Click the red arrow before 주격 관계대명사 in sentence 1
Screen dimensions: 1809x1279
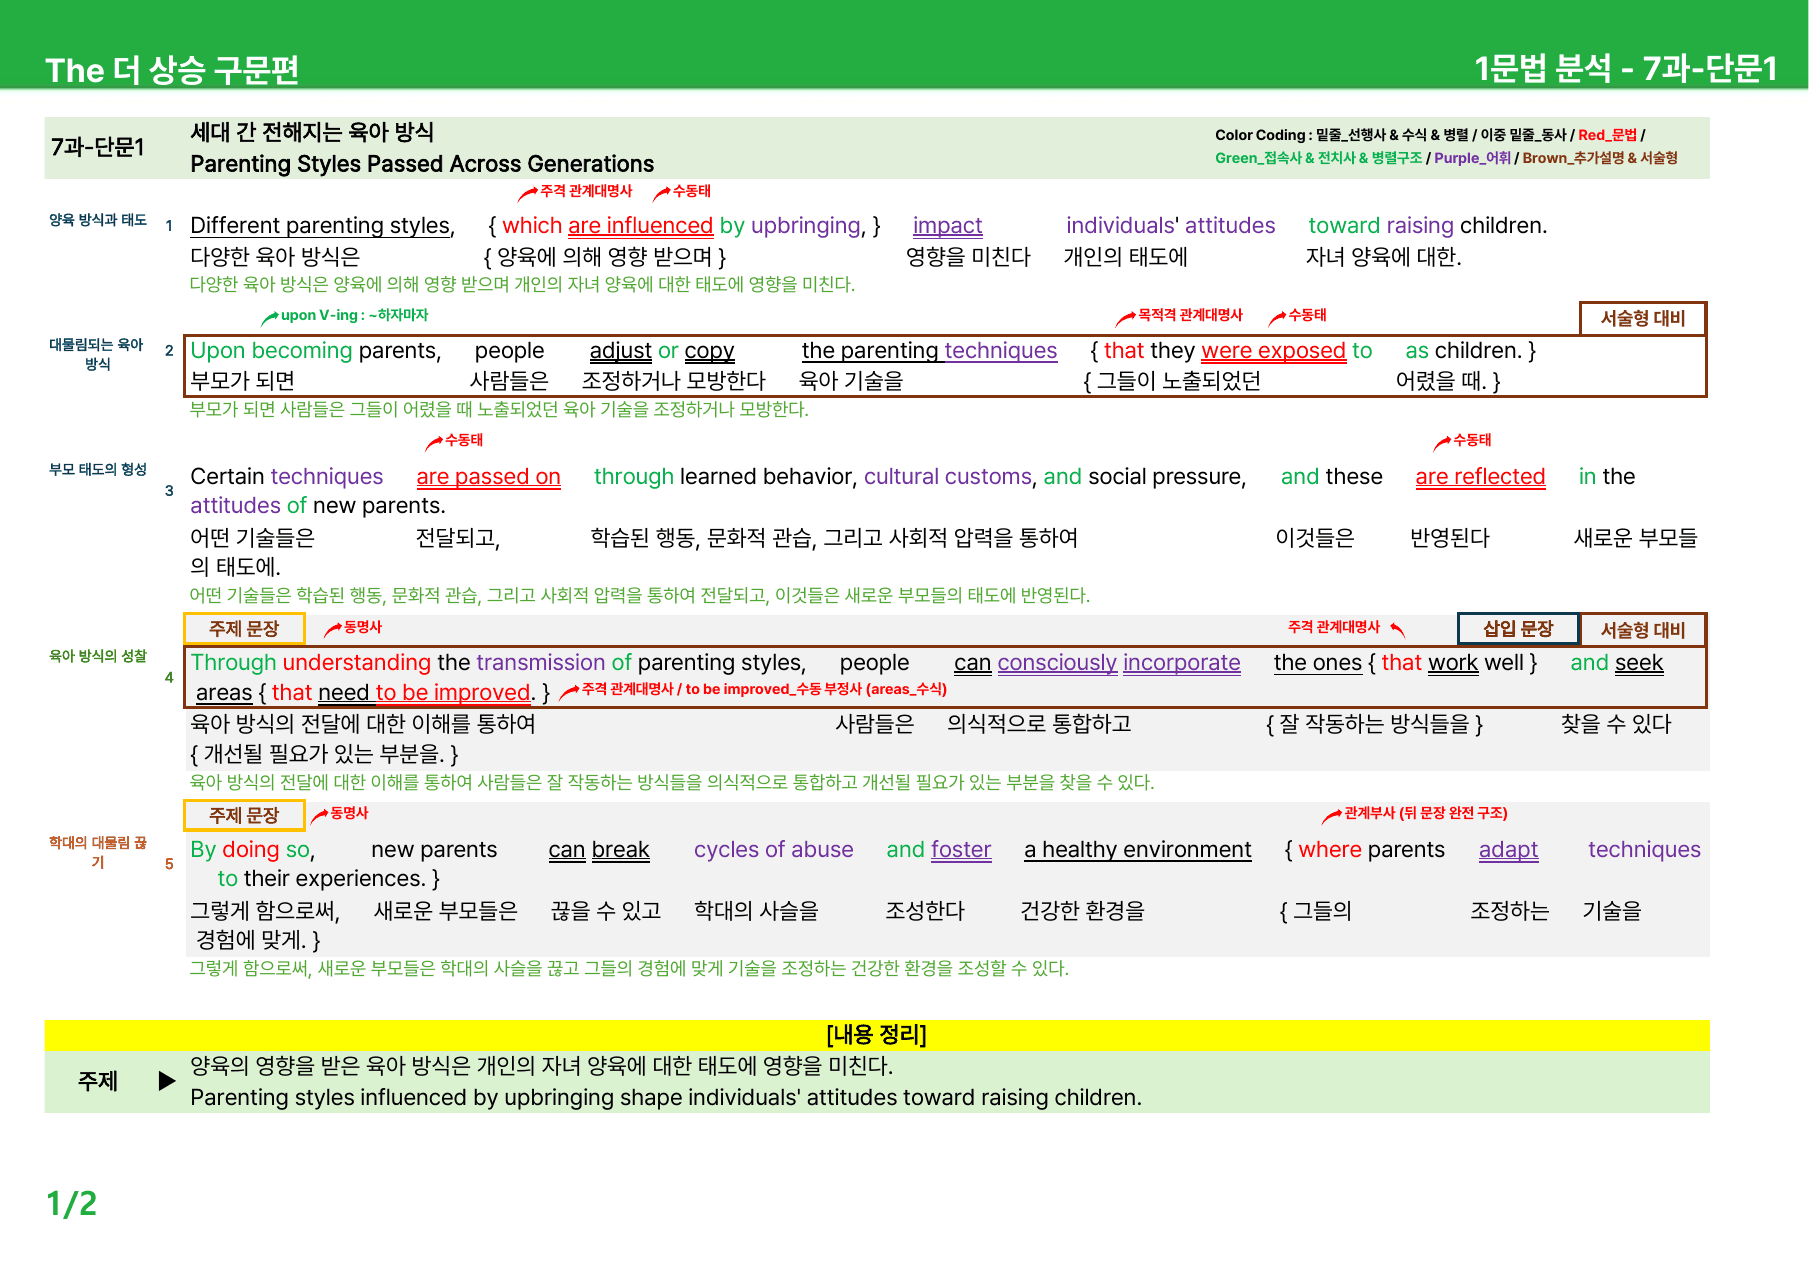coord(528,193)
